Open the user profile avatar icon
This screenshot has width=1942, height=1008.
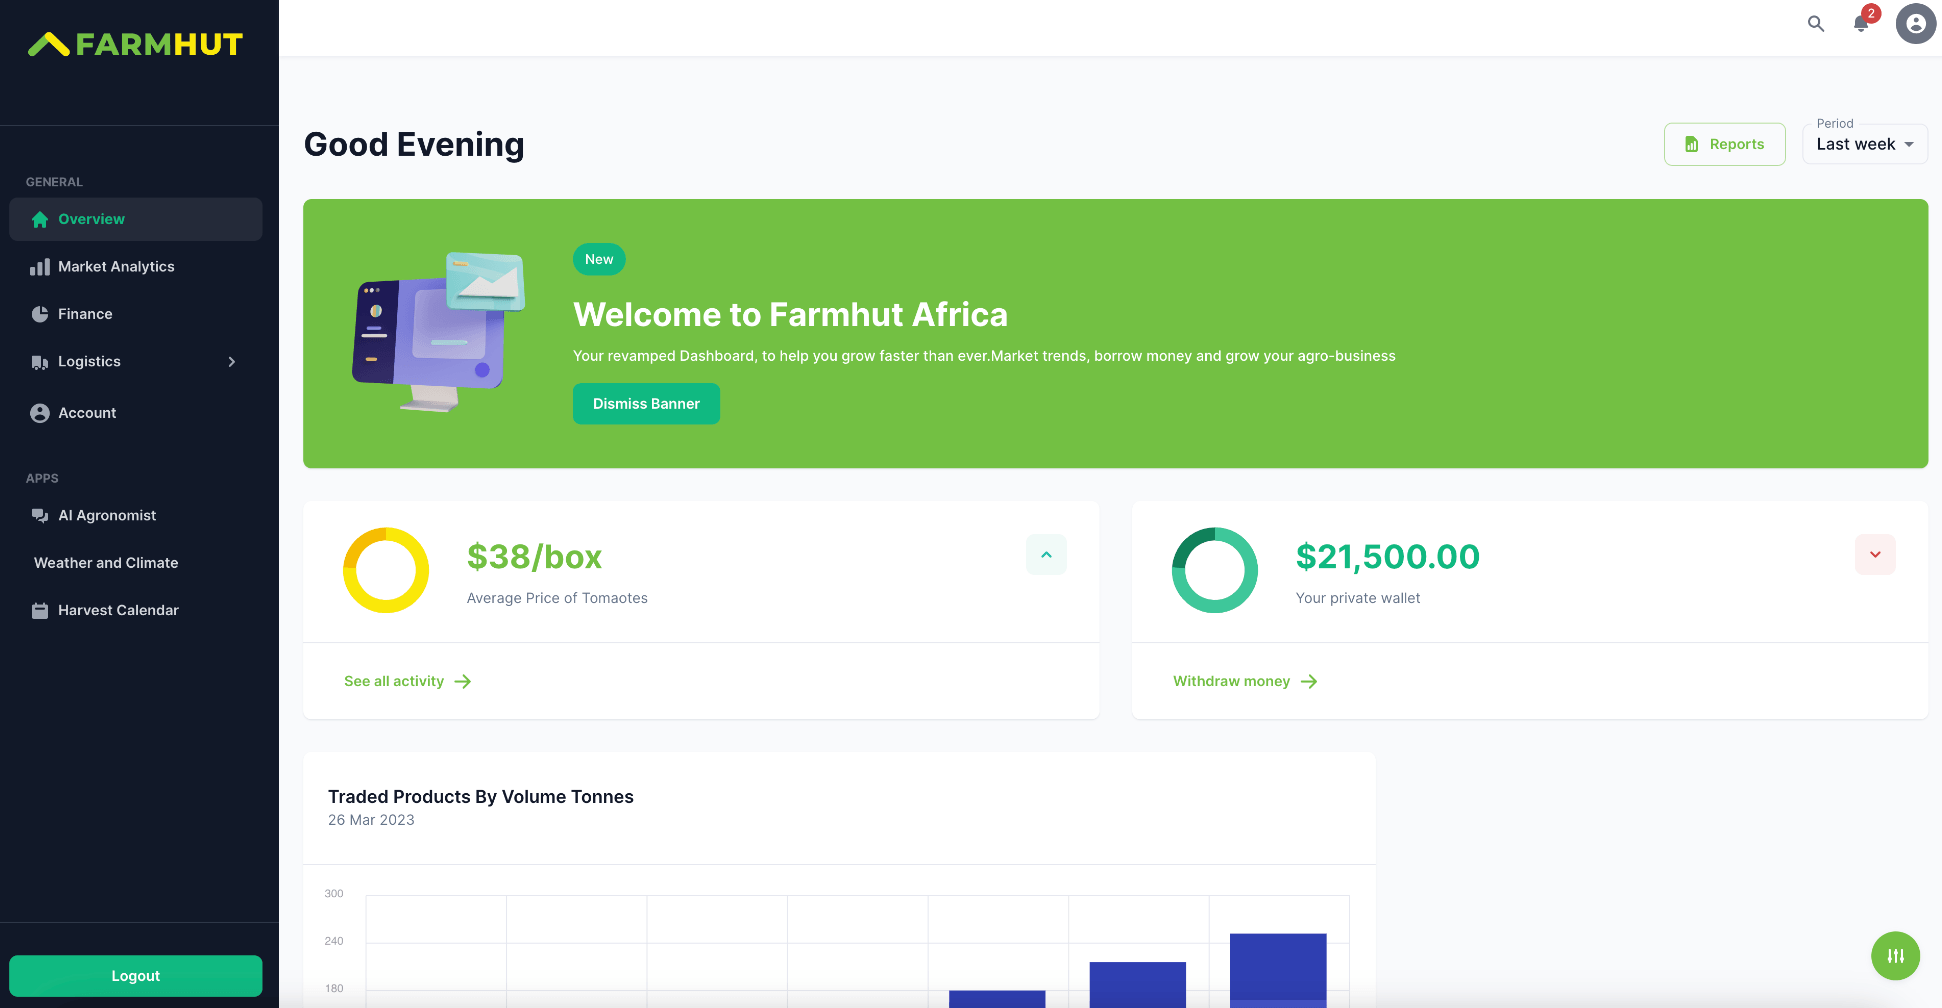(1916, 23)
